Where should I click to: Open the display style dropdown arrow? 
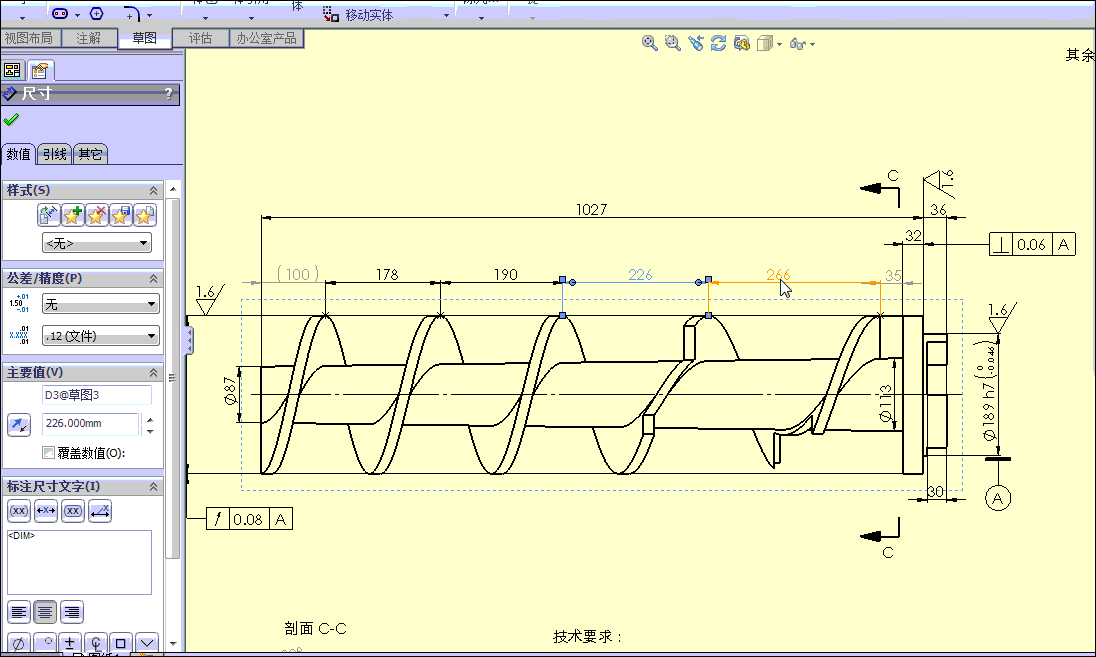pos(779,44)
